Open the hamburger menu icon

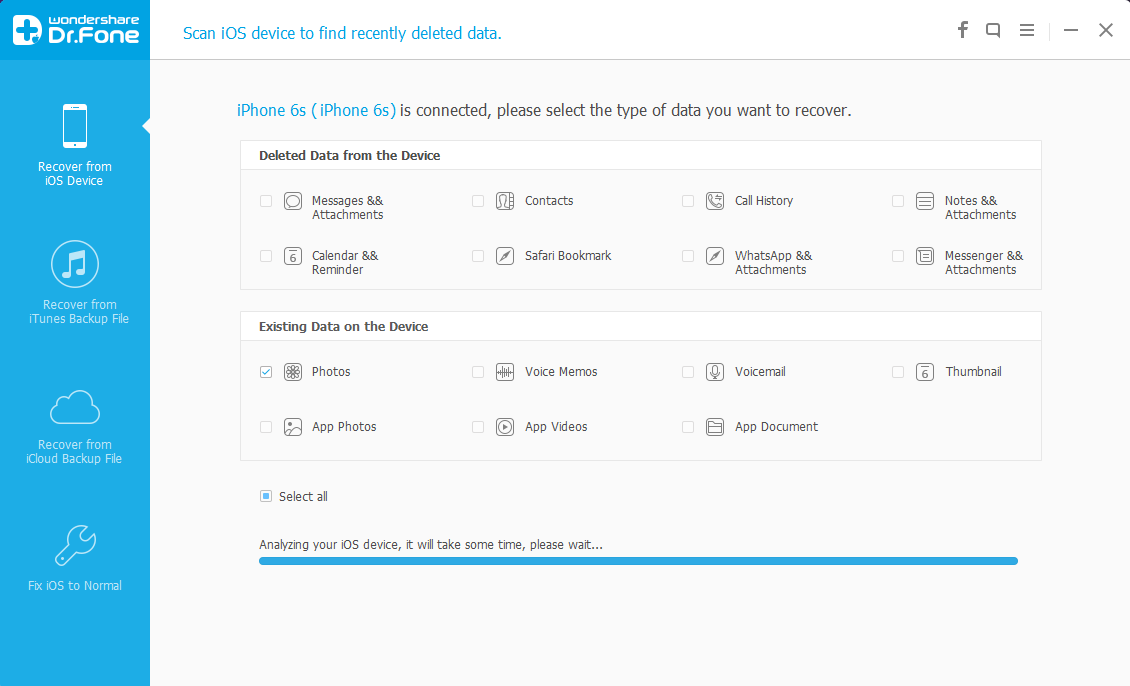coord(1027,30)
